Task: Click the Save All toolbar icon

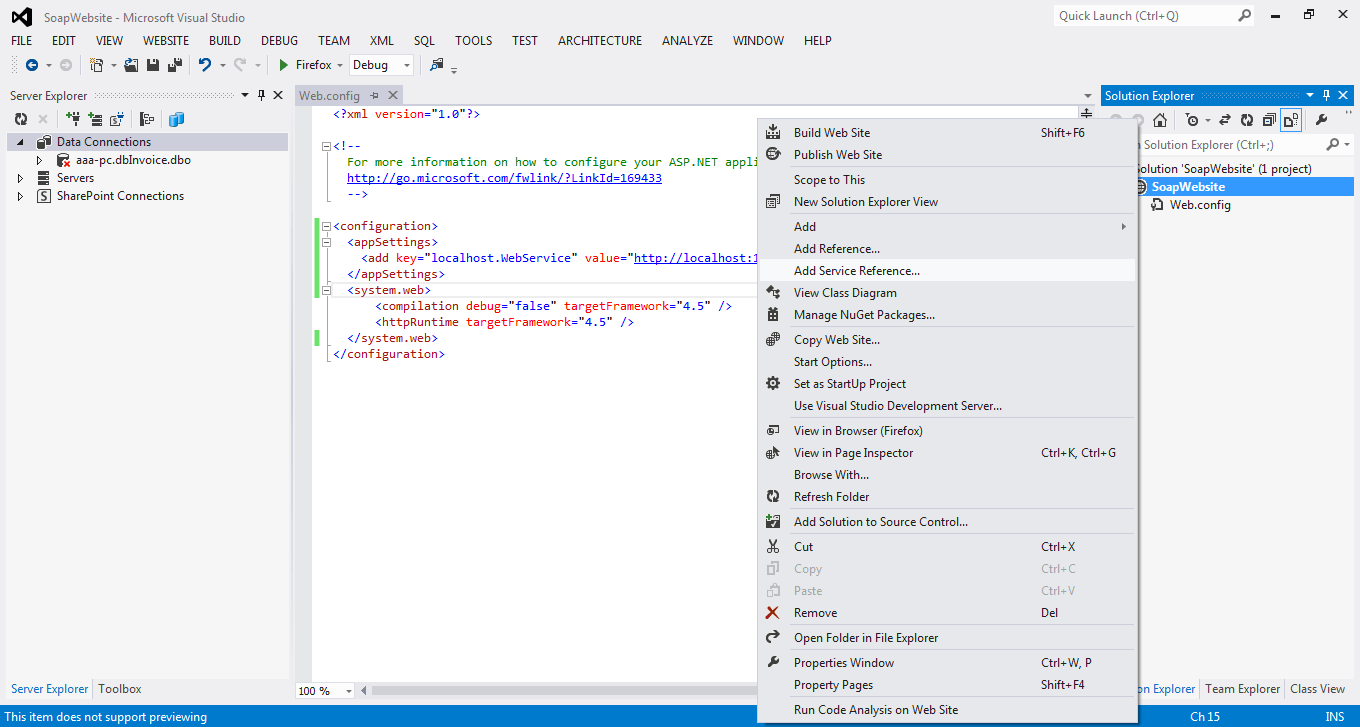Action: point(175,65)
